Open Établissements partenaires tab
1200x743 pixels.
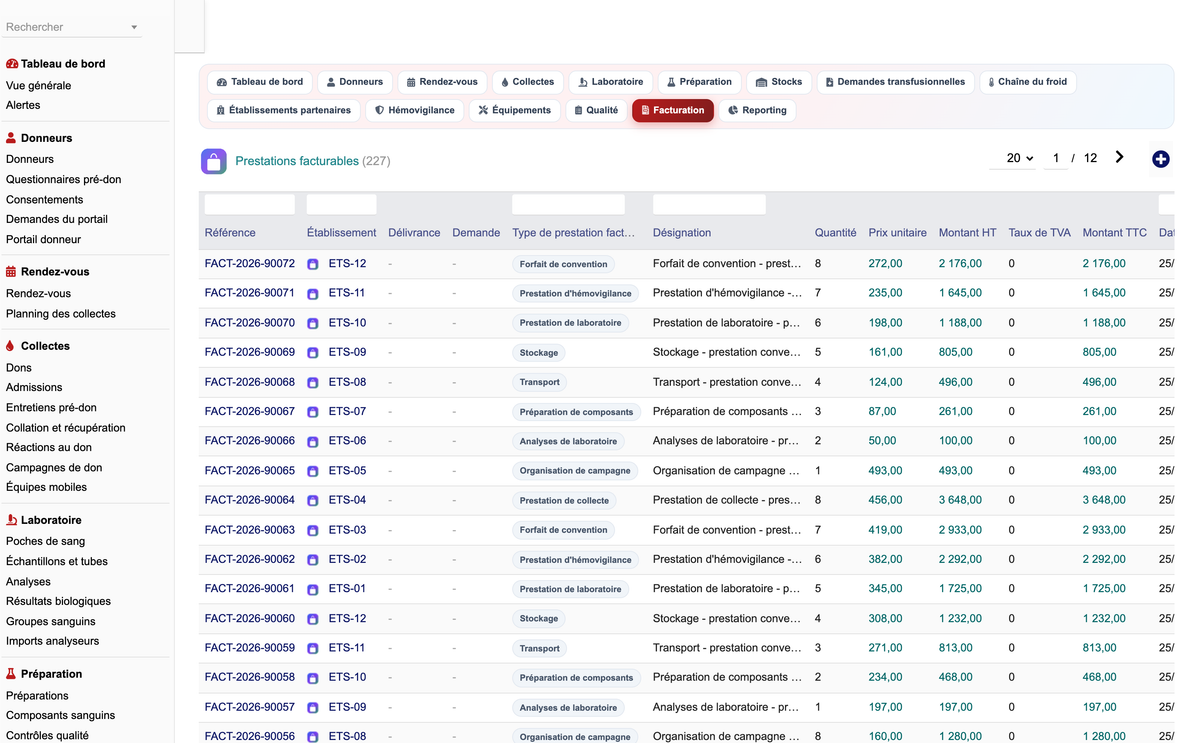284,110
